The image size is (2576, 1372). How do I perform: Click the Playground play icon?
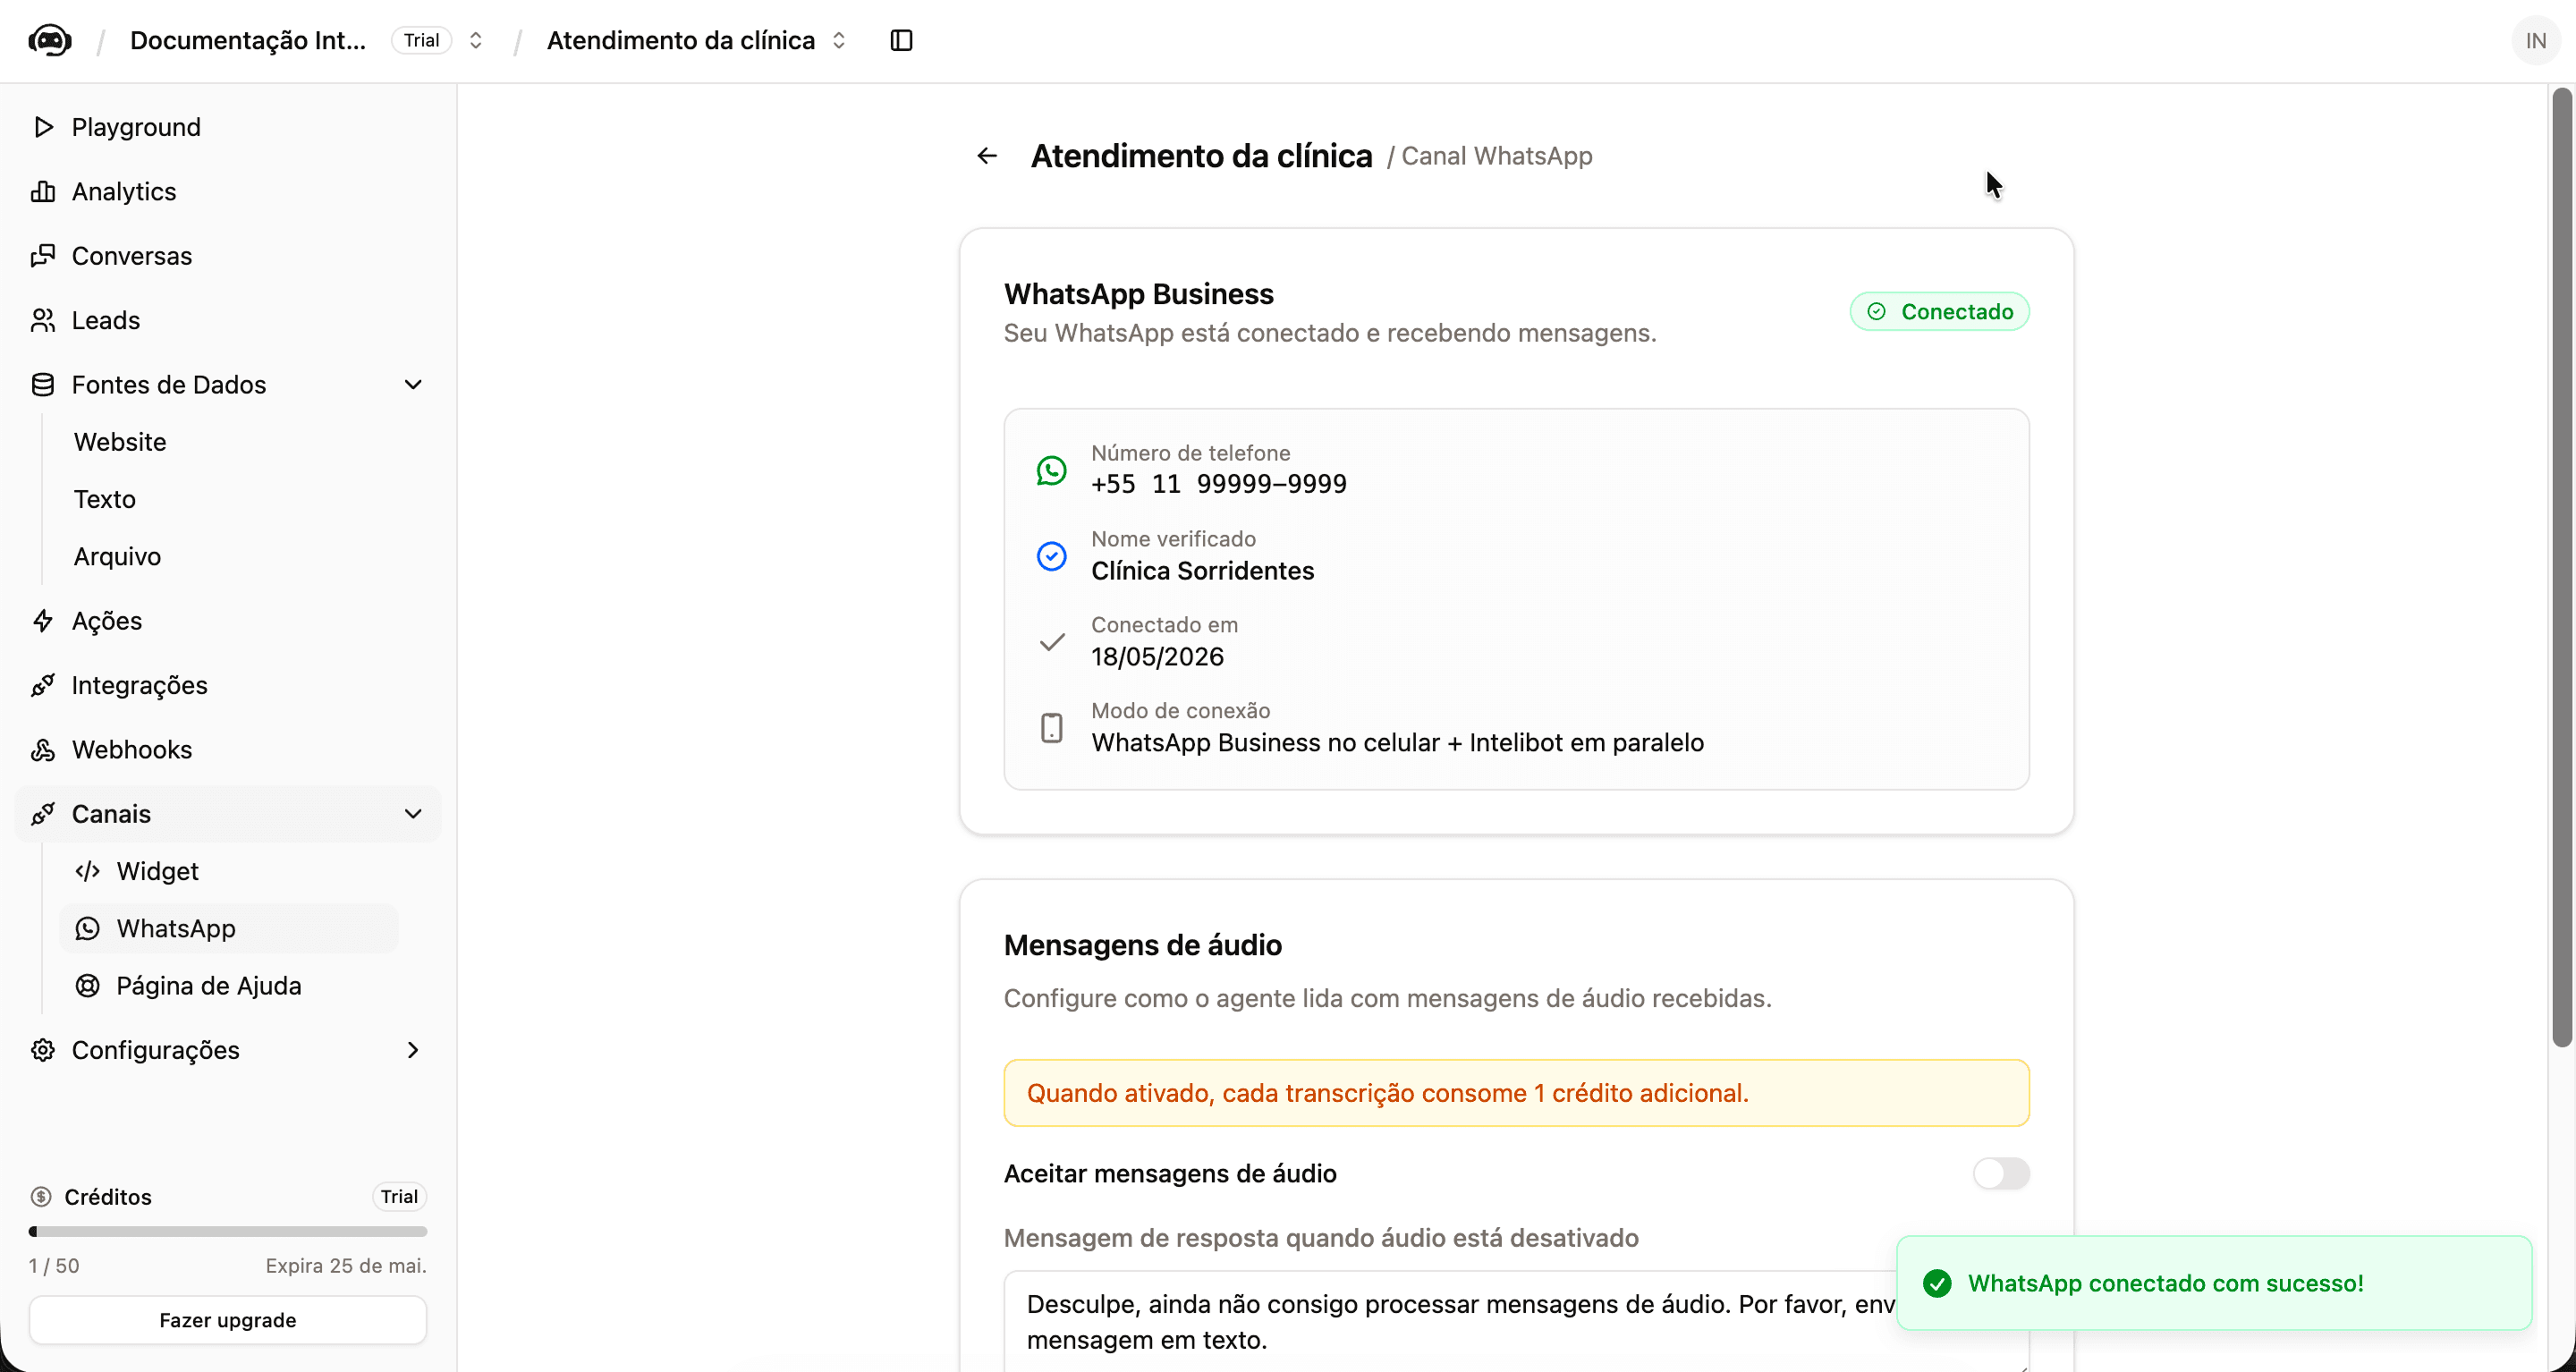coord(43,127)
